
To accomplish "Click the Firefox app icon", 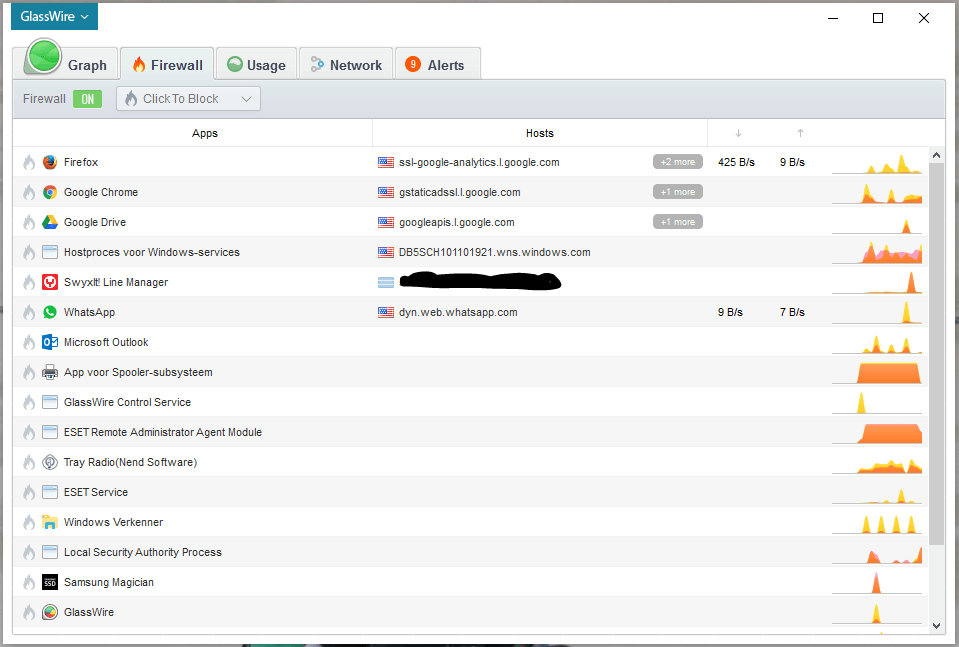I will click(50, 162).
